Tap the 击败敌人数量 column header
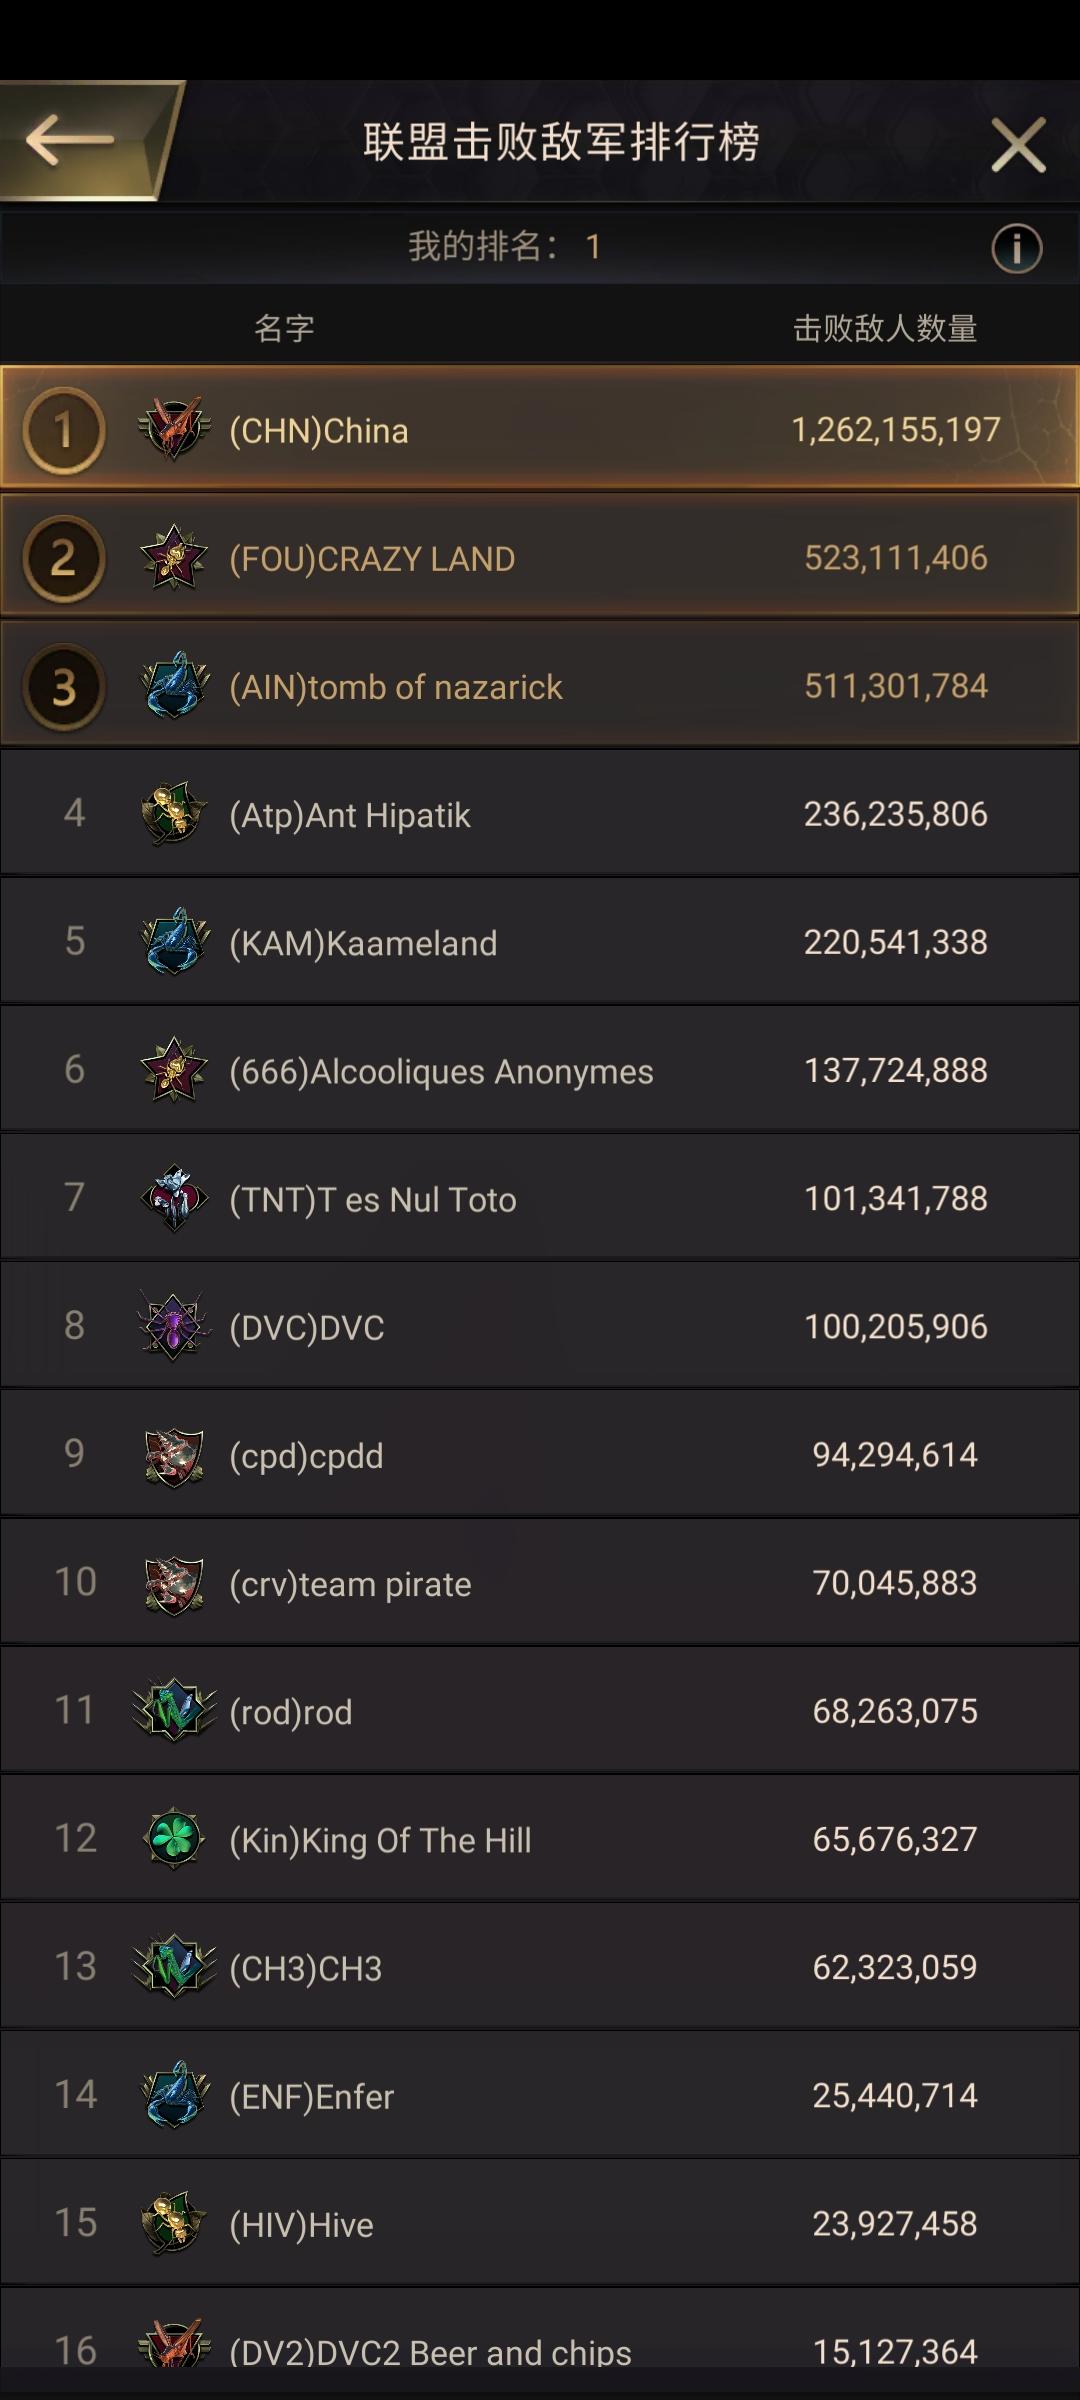The image size is (1080, 2400). click(885, 328)
